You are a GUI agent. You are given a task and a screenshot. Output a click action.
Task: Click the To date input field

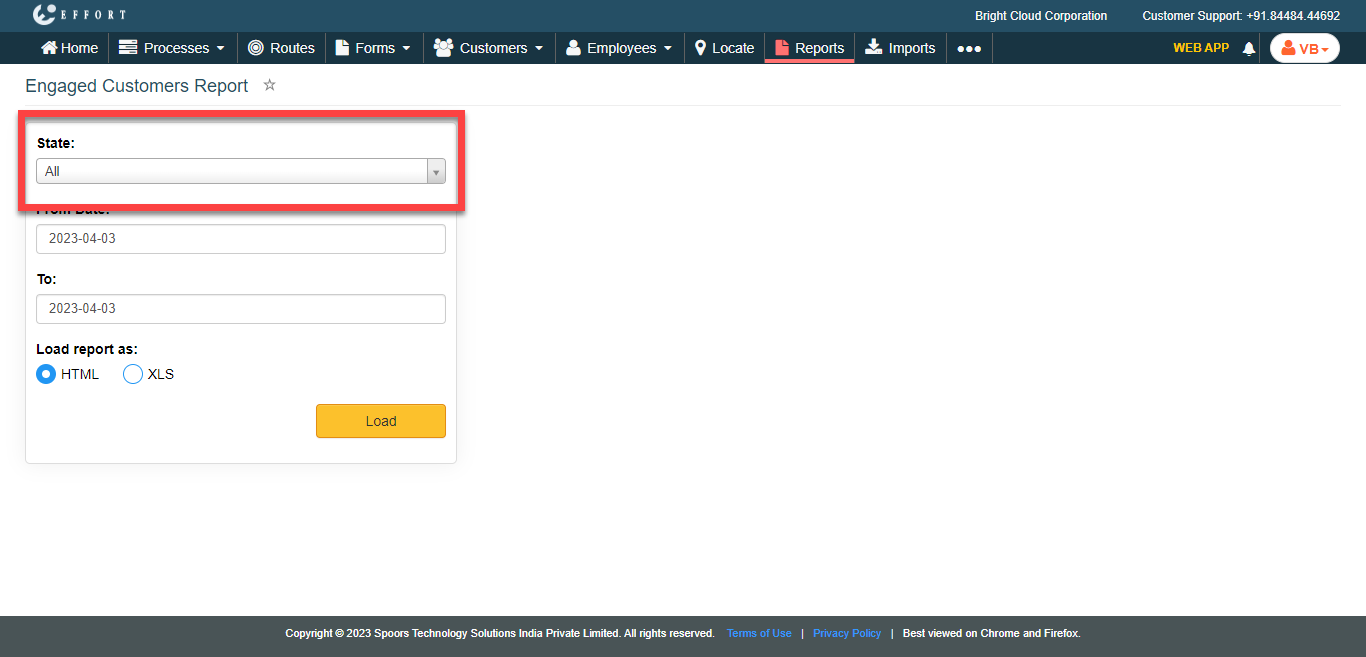(x=240, y=309)
